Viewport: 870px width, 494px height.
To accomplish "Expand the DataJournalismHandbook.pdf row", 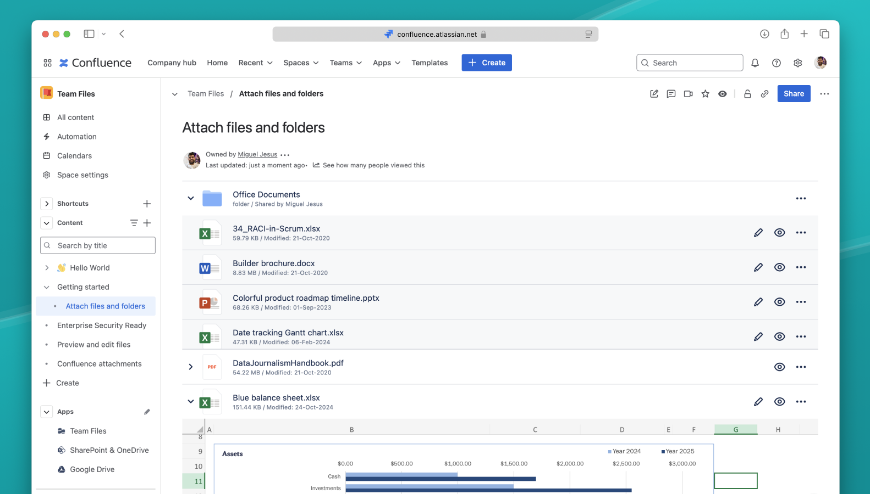I will coord(190,367).
